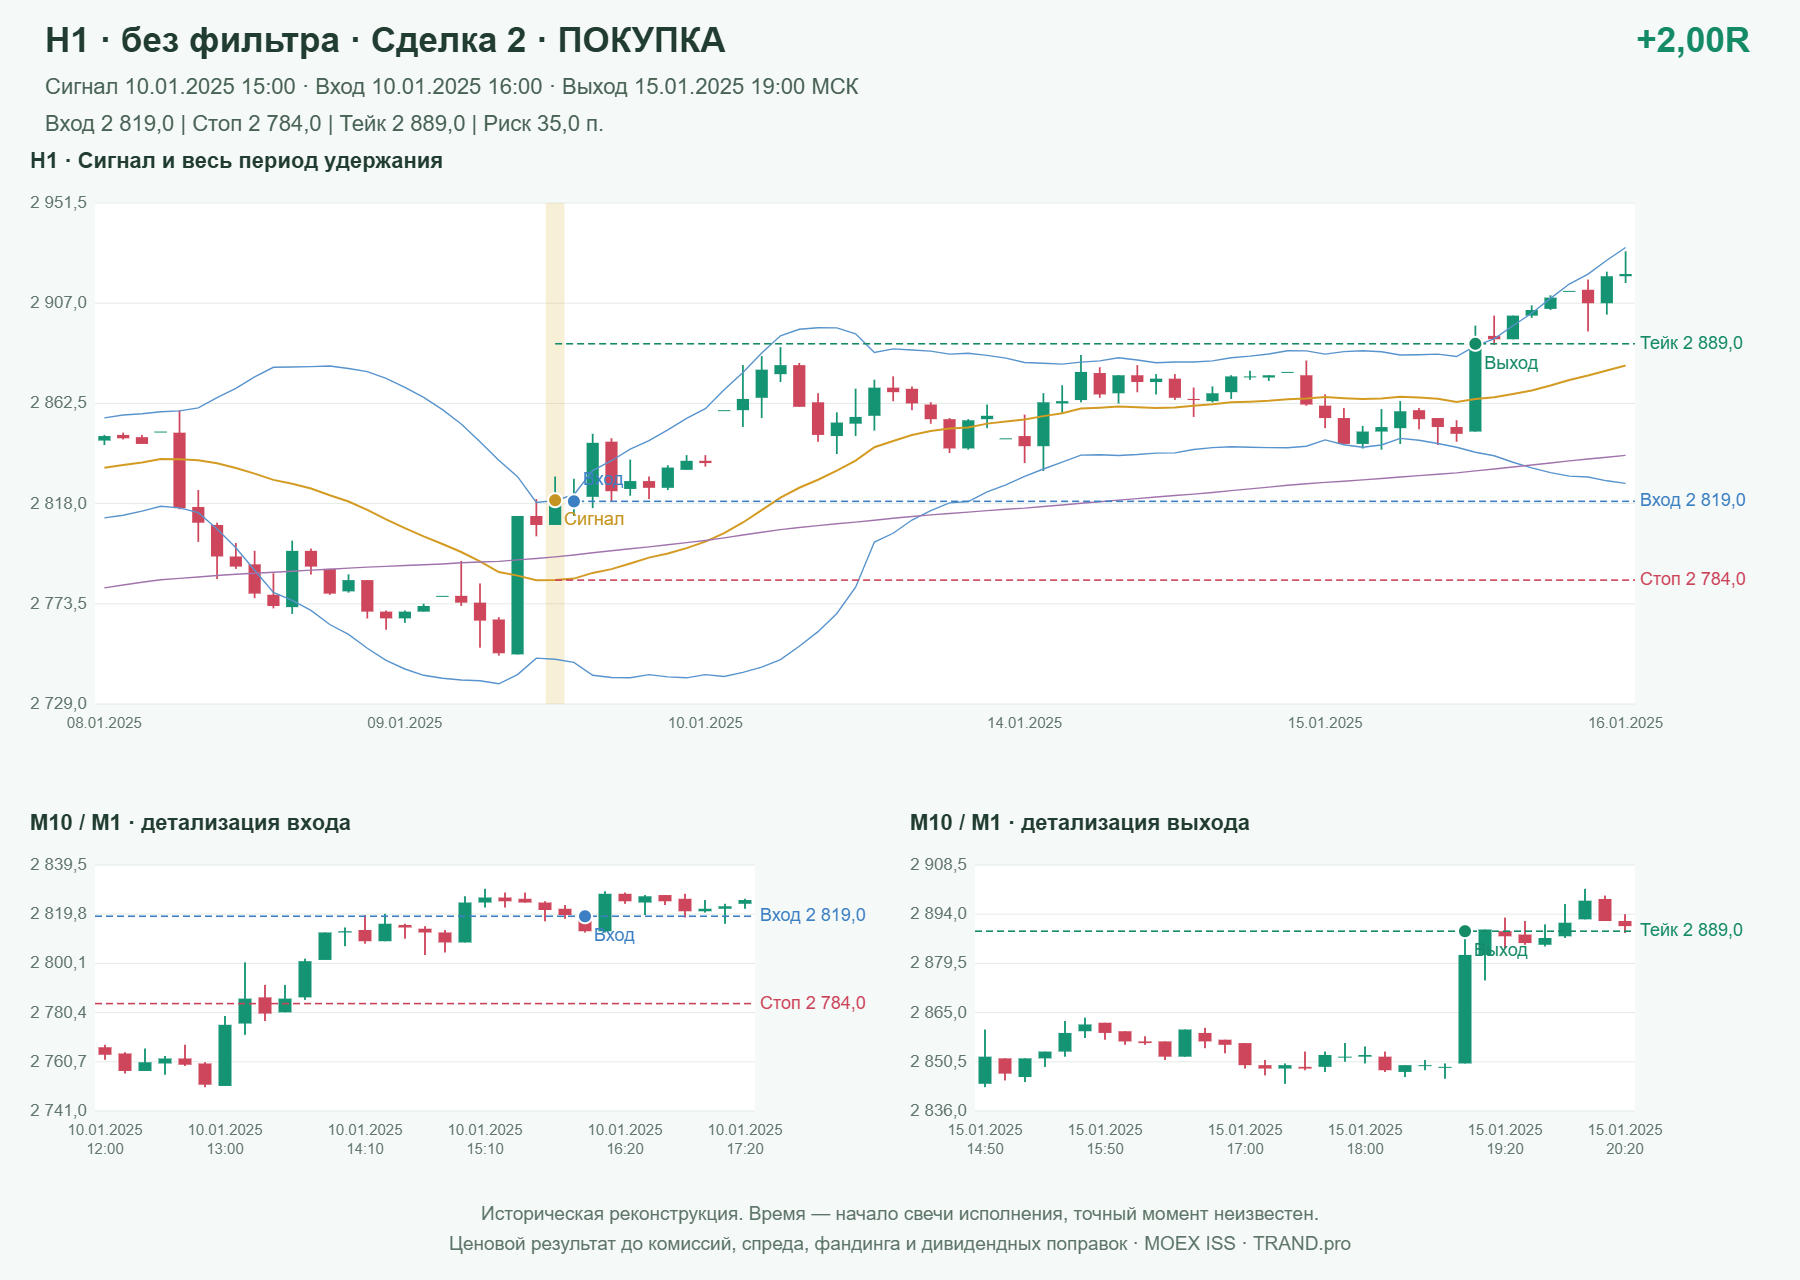This screenshot has width=1800, height=1280.
Task: Click heading 'M10 / M1 · детализация входа'
Action: click(190, 823)
